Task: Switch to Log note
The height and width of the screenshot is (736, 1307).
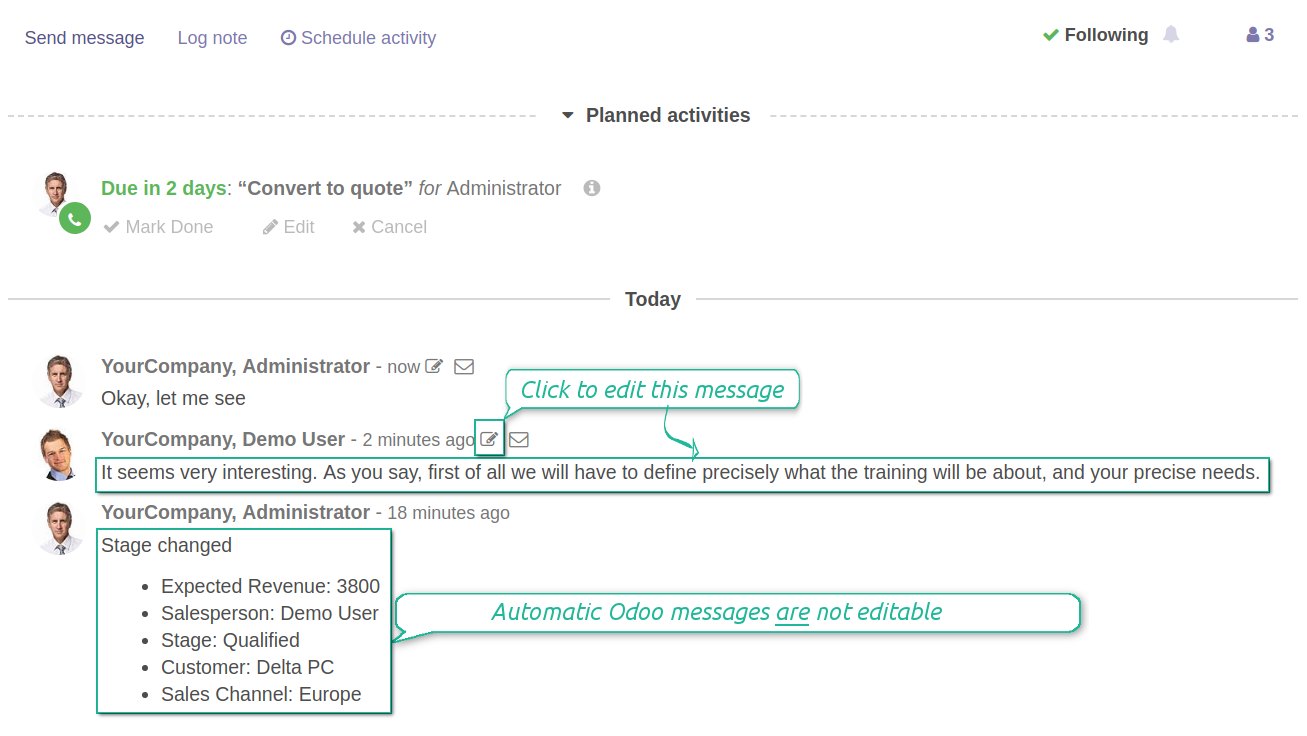Action: 212,38
